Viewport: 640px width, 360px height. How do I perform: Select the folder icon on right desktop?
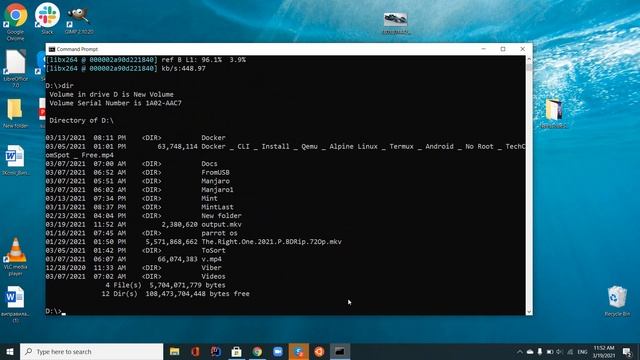554,113
